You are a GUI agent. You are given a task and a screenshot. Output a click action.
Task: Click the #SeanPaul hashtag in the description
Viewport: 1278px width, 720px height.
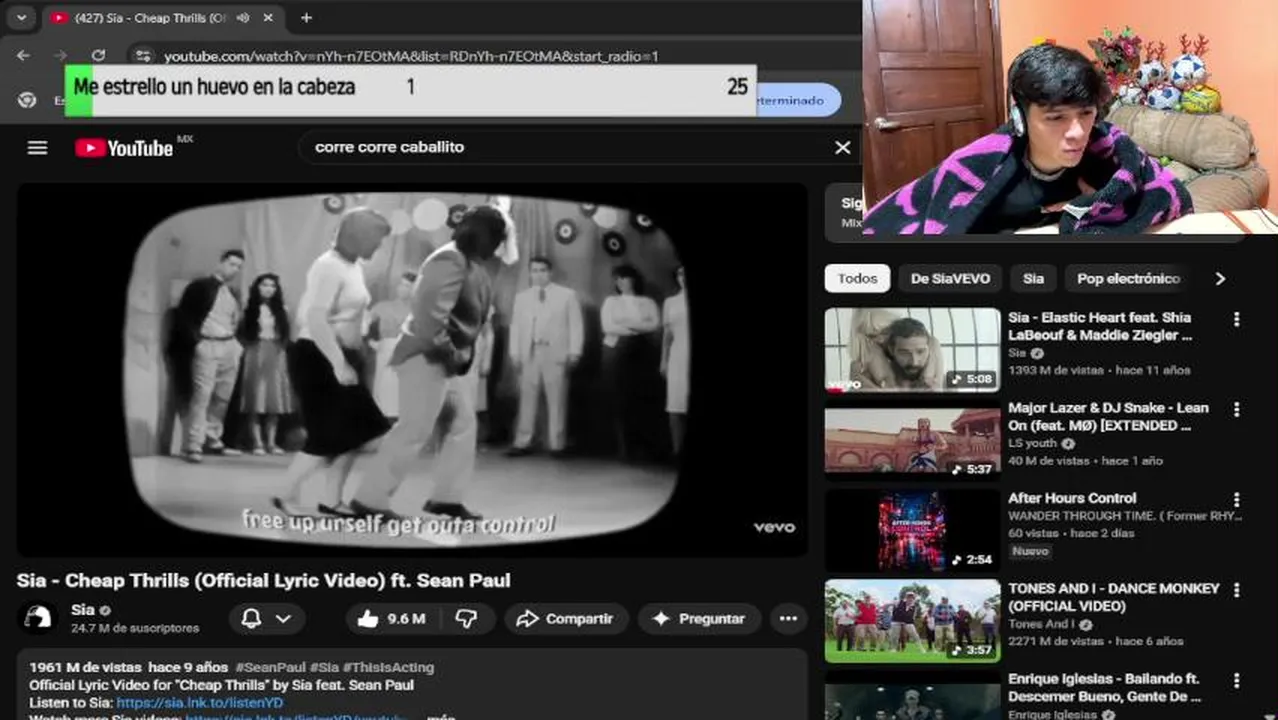[x=270, y=667]
